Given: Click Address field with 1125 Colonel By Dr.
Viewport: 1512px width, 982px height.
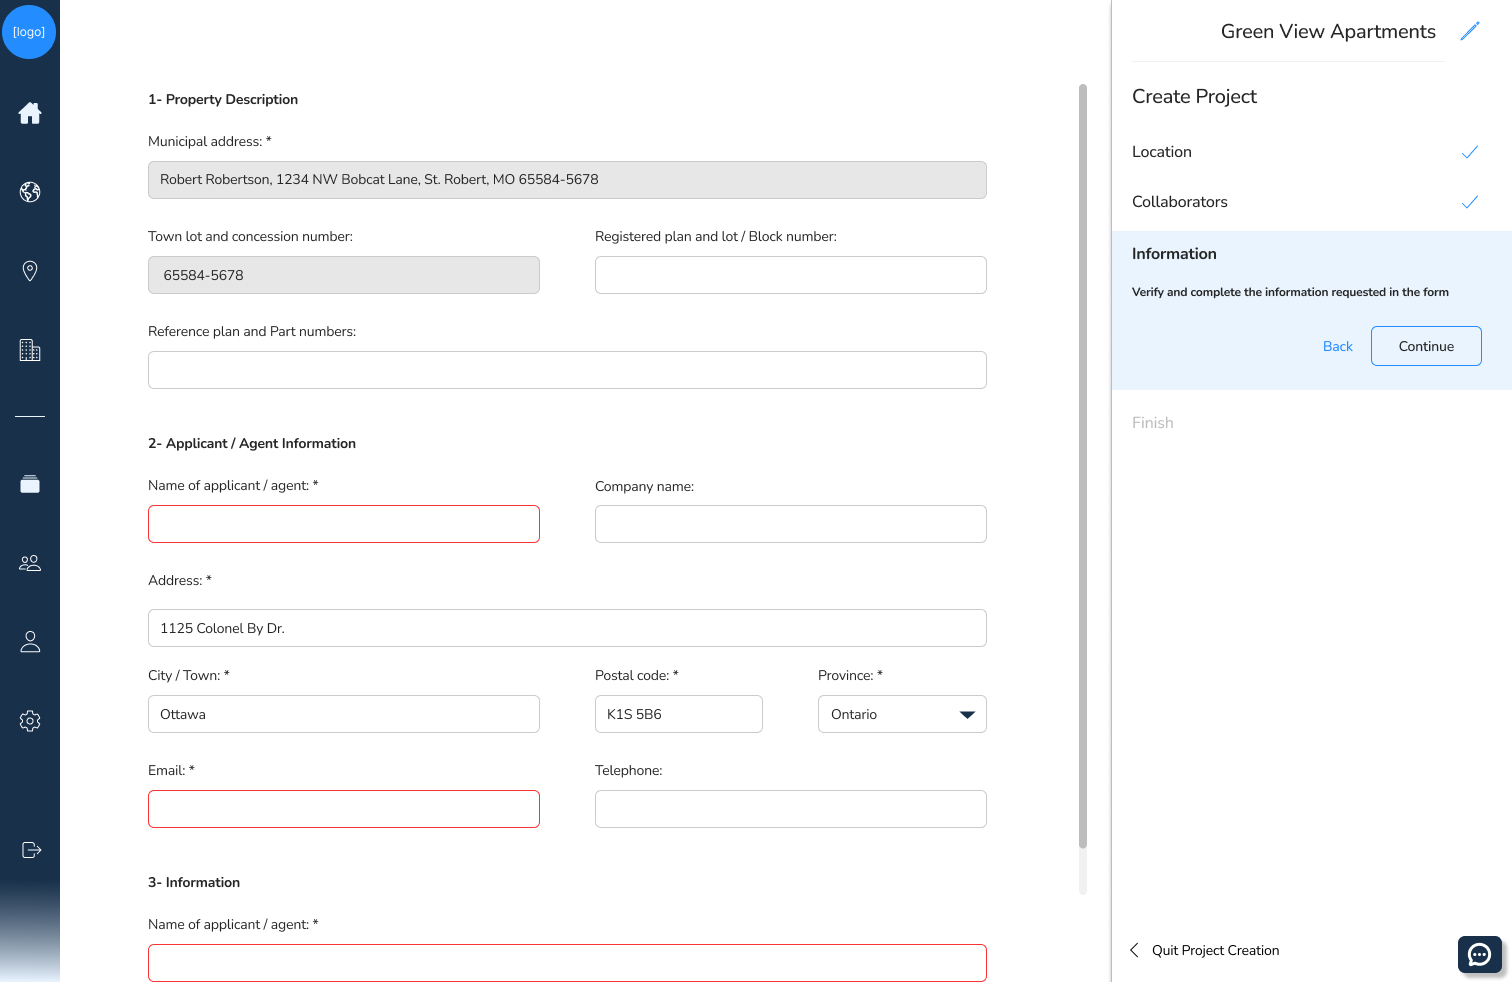Looking at the screenshot, I should pyautogui.click(x=567, y=628).
